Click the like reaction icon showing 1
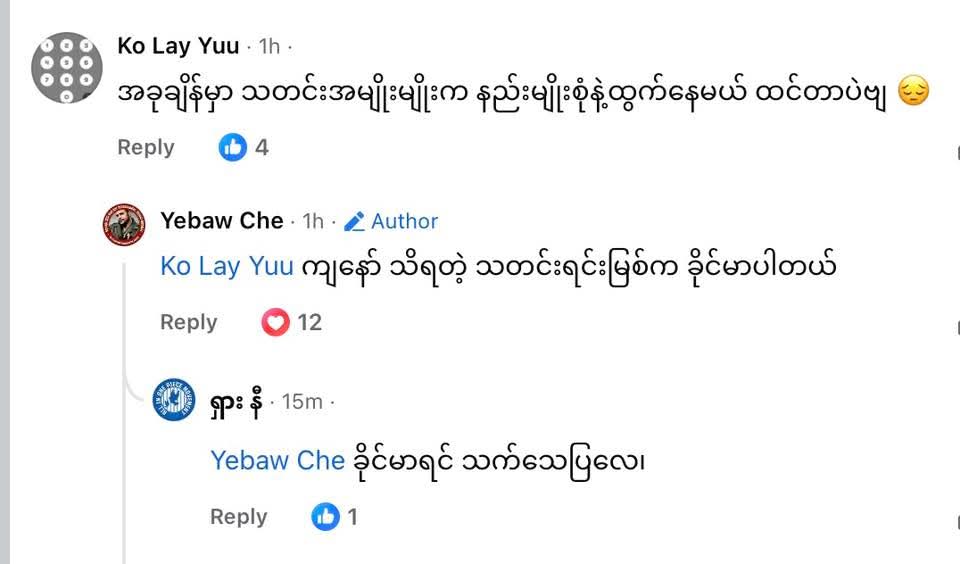This screenshot has width=960, height=564. point(325,516)
